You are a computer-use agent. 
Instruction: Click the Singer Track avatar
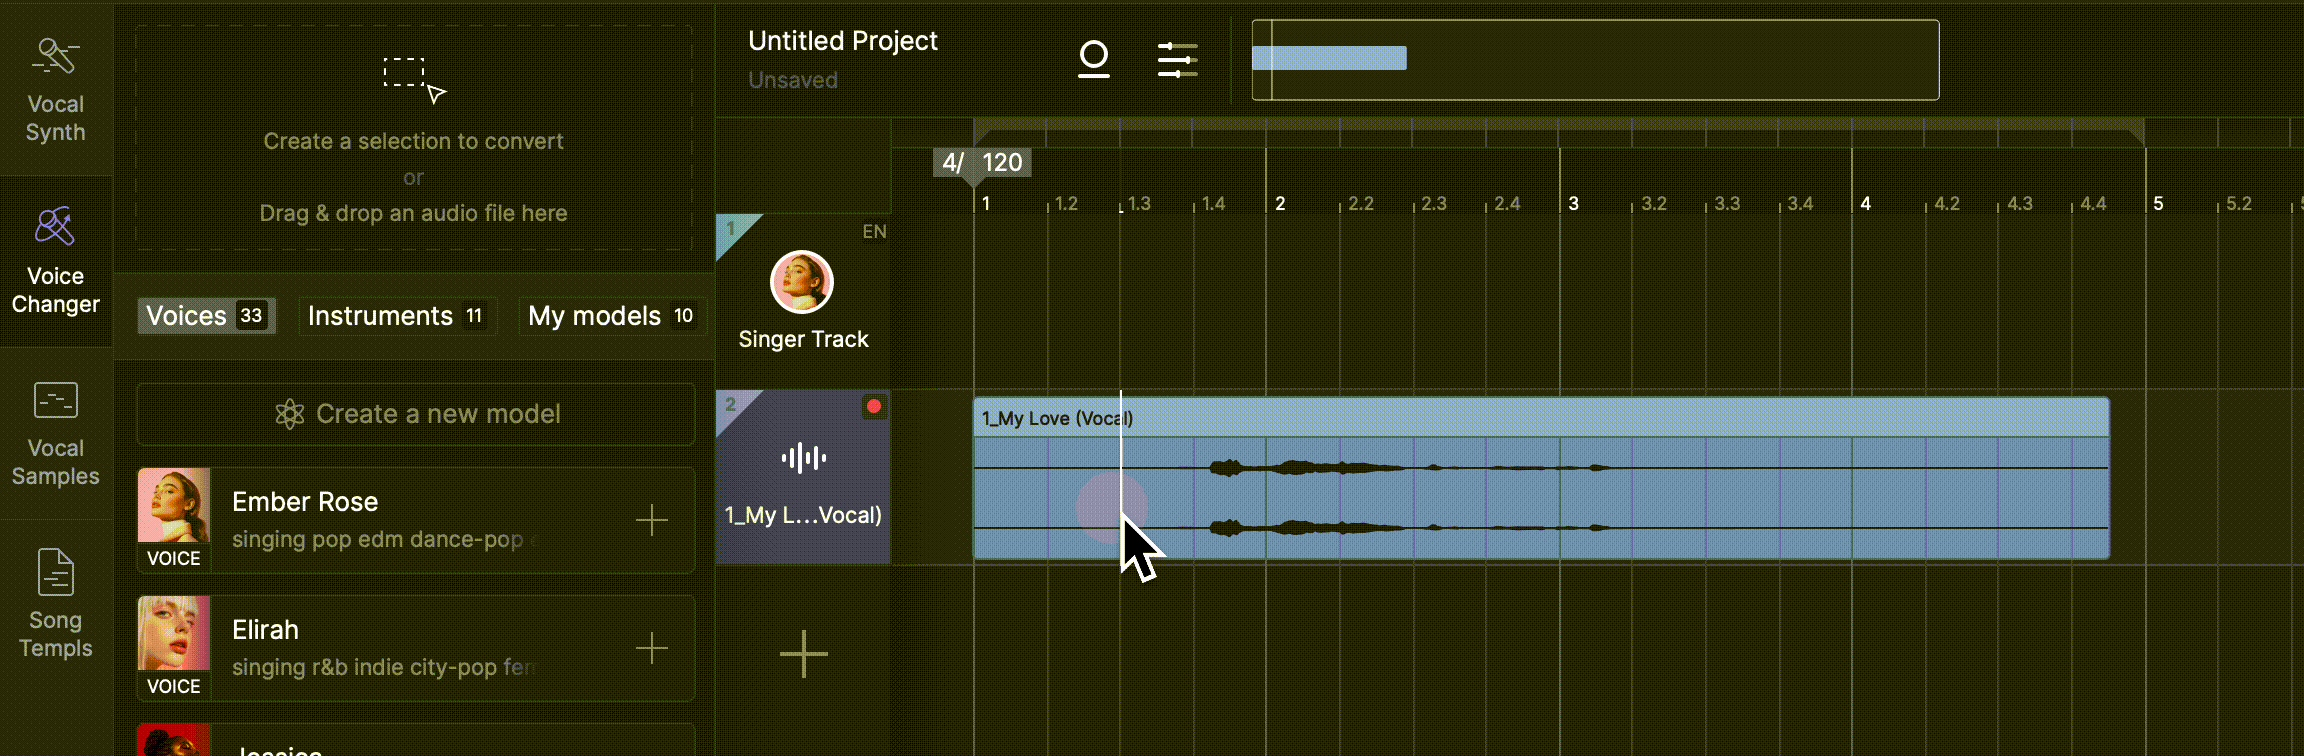coord(802,282)
